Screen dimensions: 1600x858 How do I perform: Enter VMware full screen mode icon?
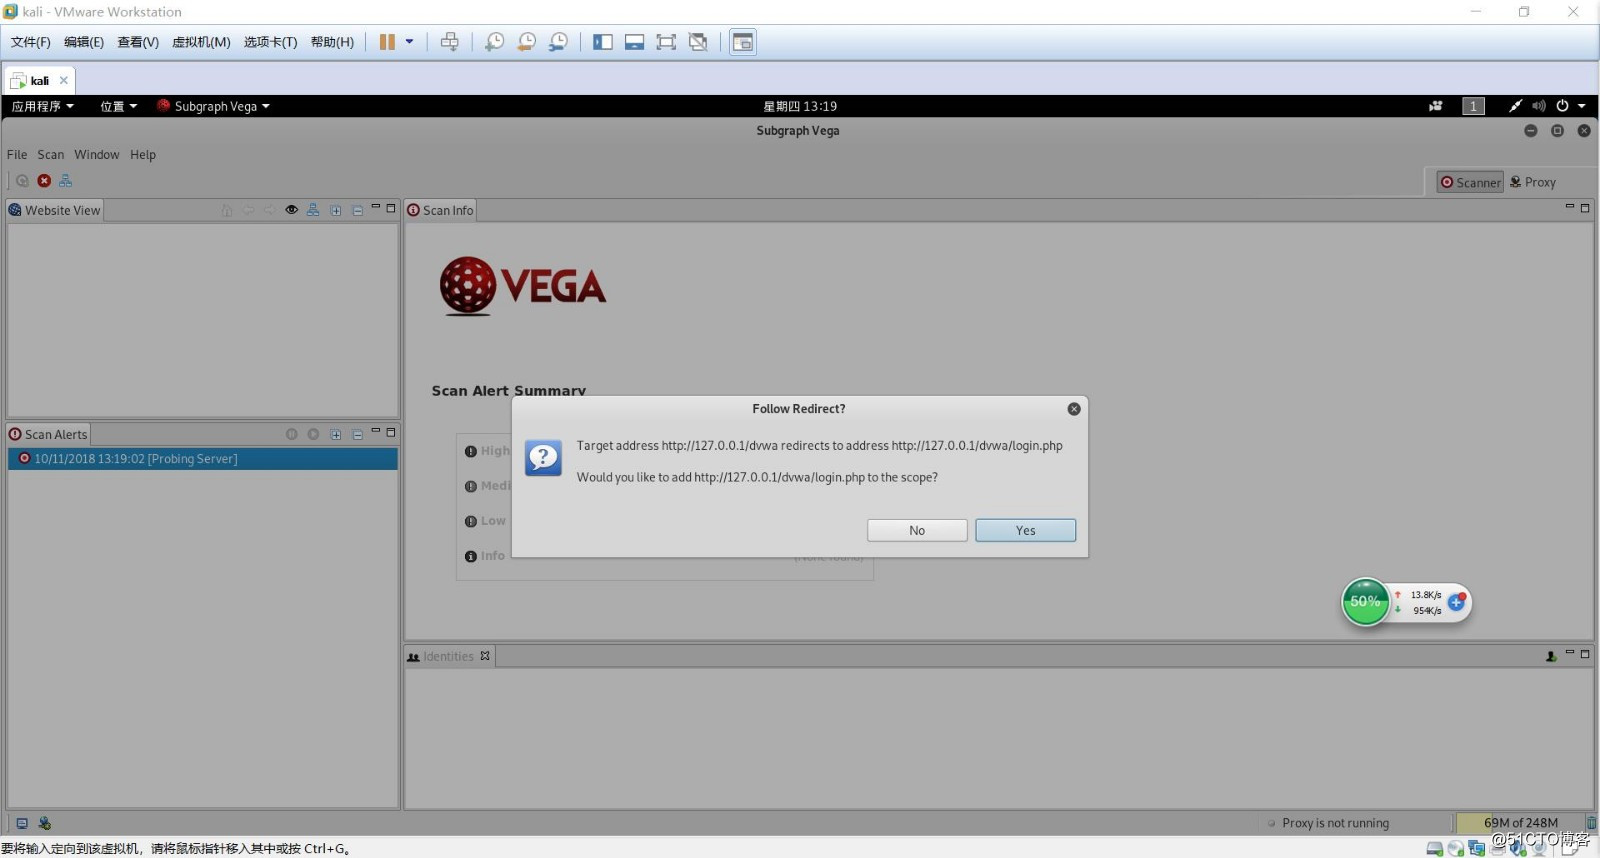coord(666,42)
